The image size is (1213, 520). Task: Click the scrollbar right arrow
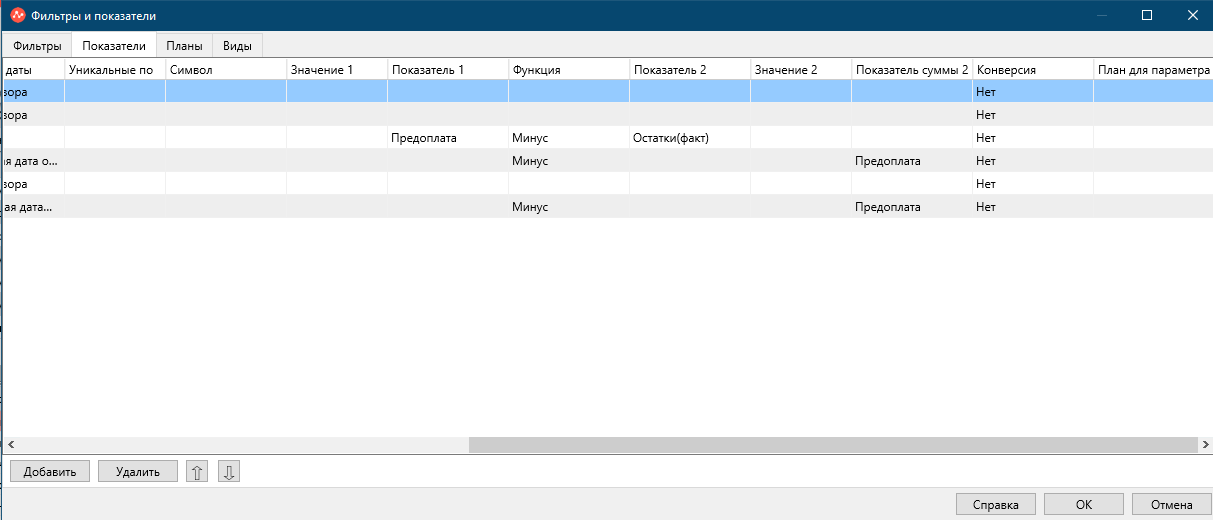1205,445
